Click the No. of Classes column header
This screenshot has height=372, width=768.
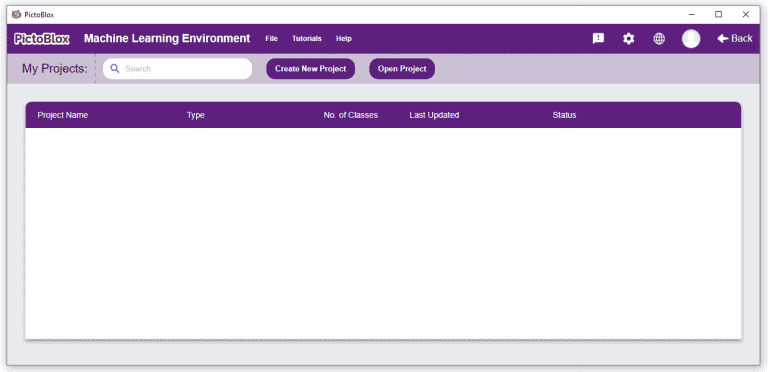coord(351,115)
